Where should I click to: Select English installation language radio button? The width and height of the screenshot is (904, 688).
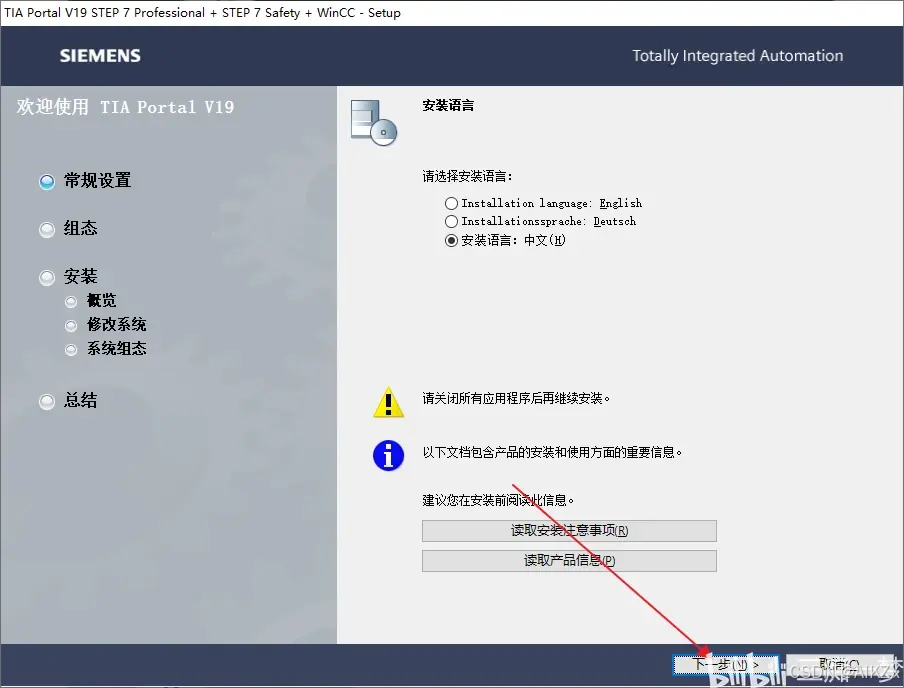(x=451, y=204)
